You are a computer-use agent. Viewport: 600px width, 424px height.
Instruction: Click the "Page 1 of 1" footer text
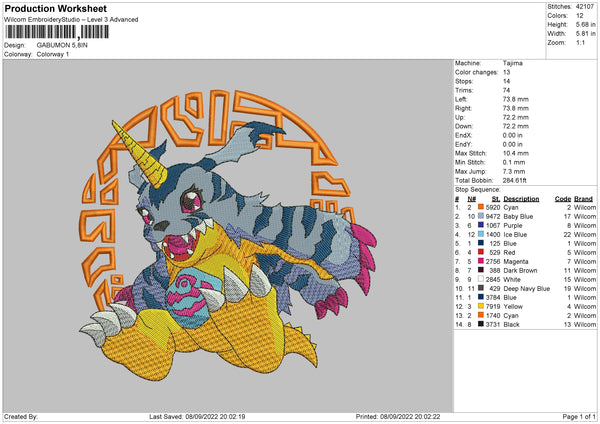pyautogui.click(x=579, y=416)
